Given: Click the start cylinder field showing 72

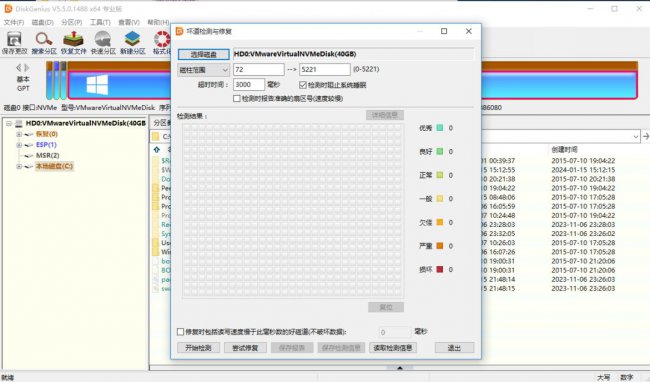Looking at the screenshot, I should click(x=259, y=70).
